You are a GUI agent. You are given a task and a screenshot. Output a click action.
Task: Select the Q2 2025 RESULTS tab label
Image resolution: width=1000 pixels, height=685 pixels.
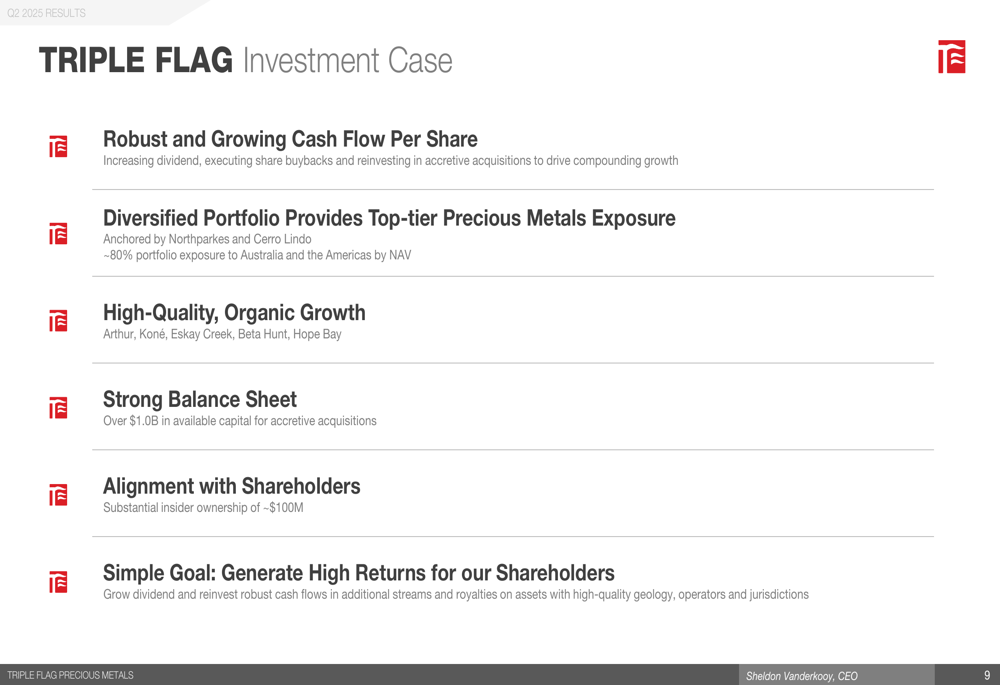click(46, 13)
